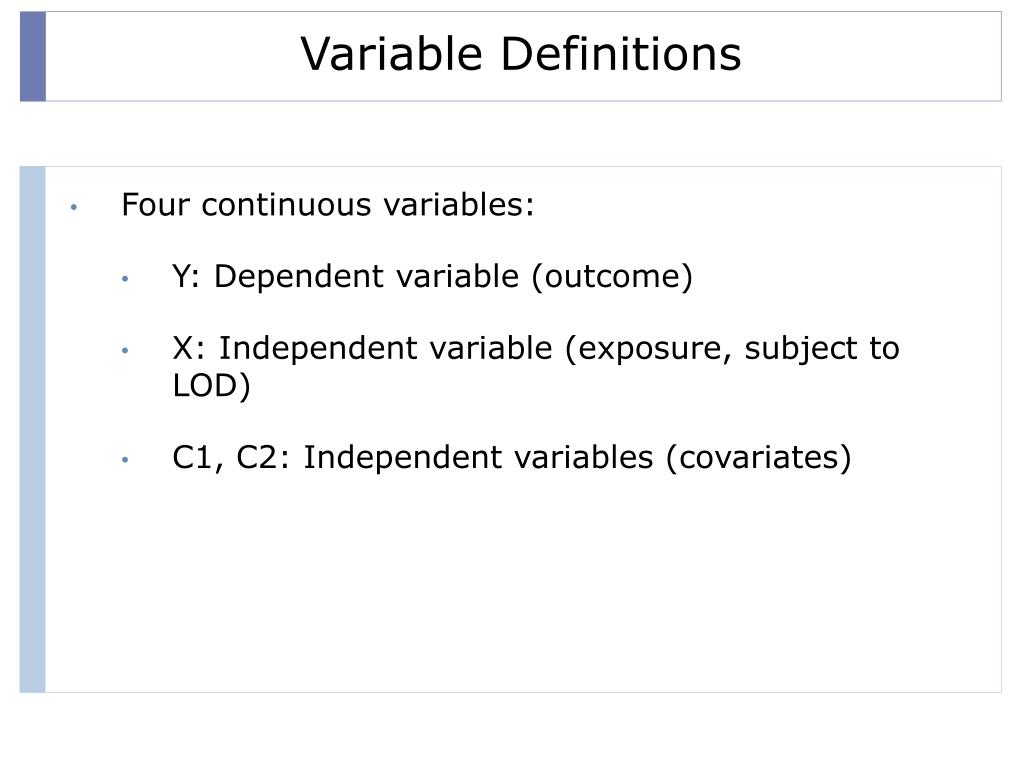Click the word Variable in the title
Viewport: 1024px width, 768px height.
coord(392,54)
